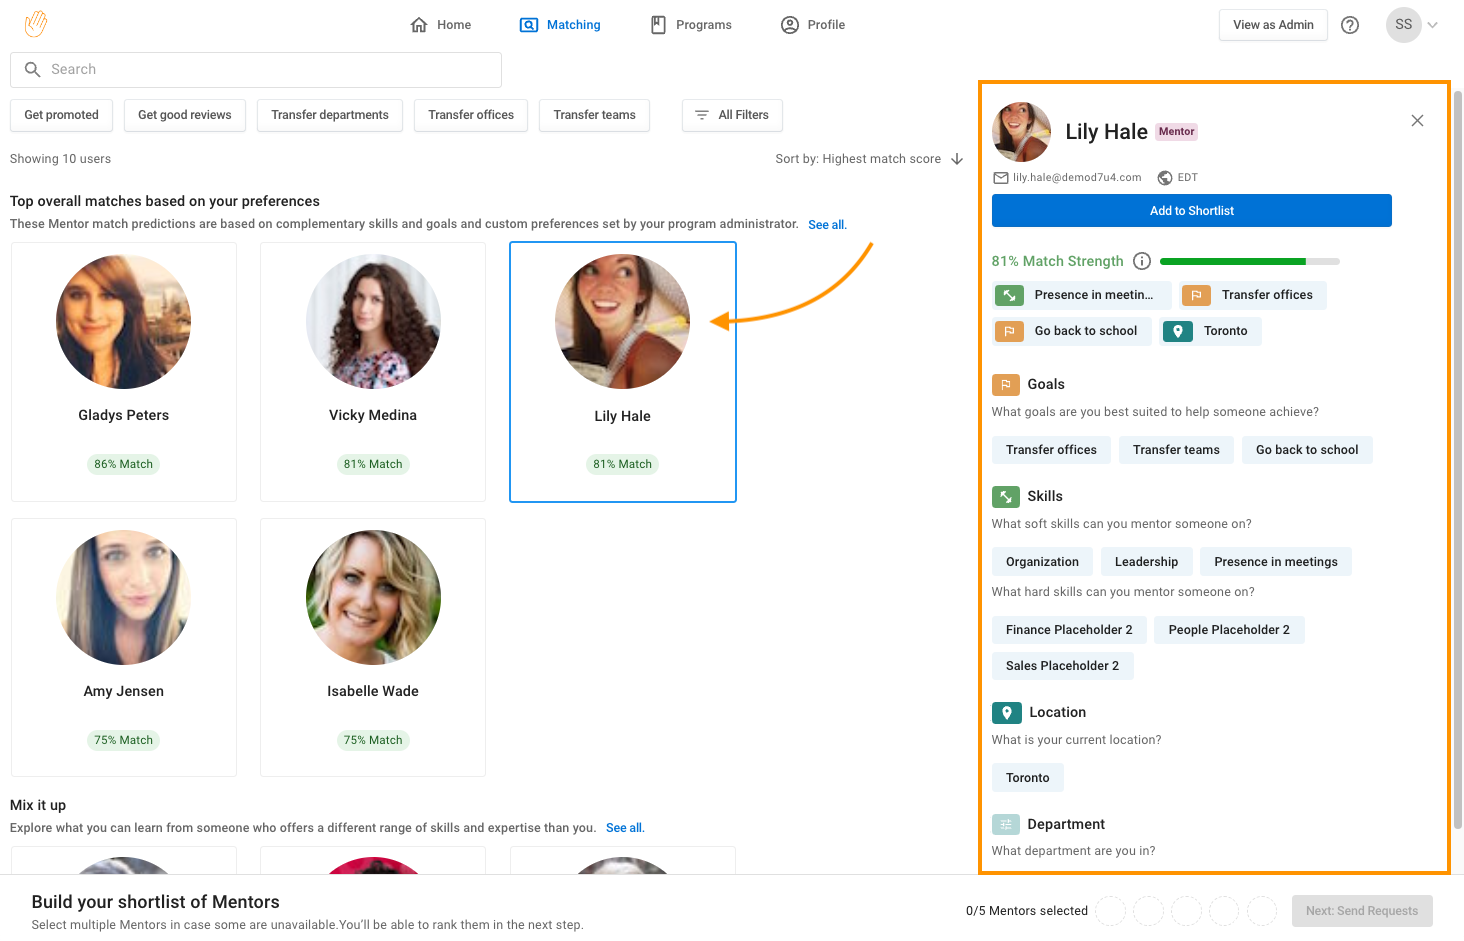Select Sales Placeholder 2 tag
The image size is (1464, 941).
[x=1062, y=666]
